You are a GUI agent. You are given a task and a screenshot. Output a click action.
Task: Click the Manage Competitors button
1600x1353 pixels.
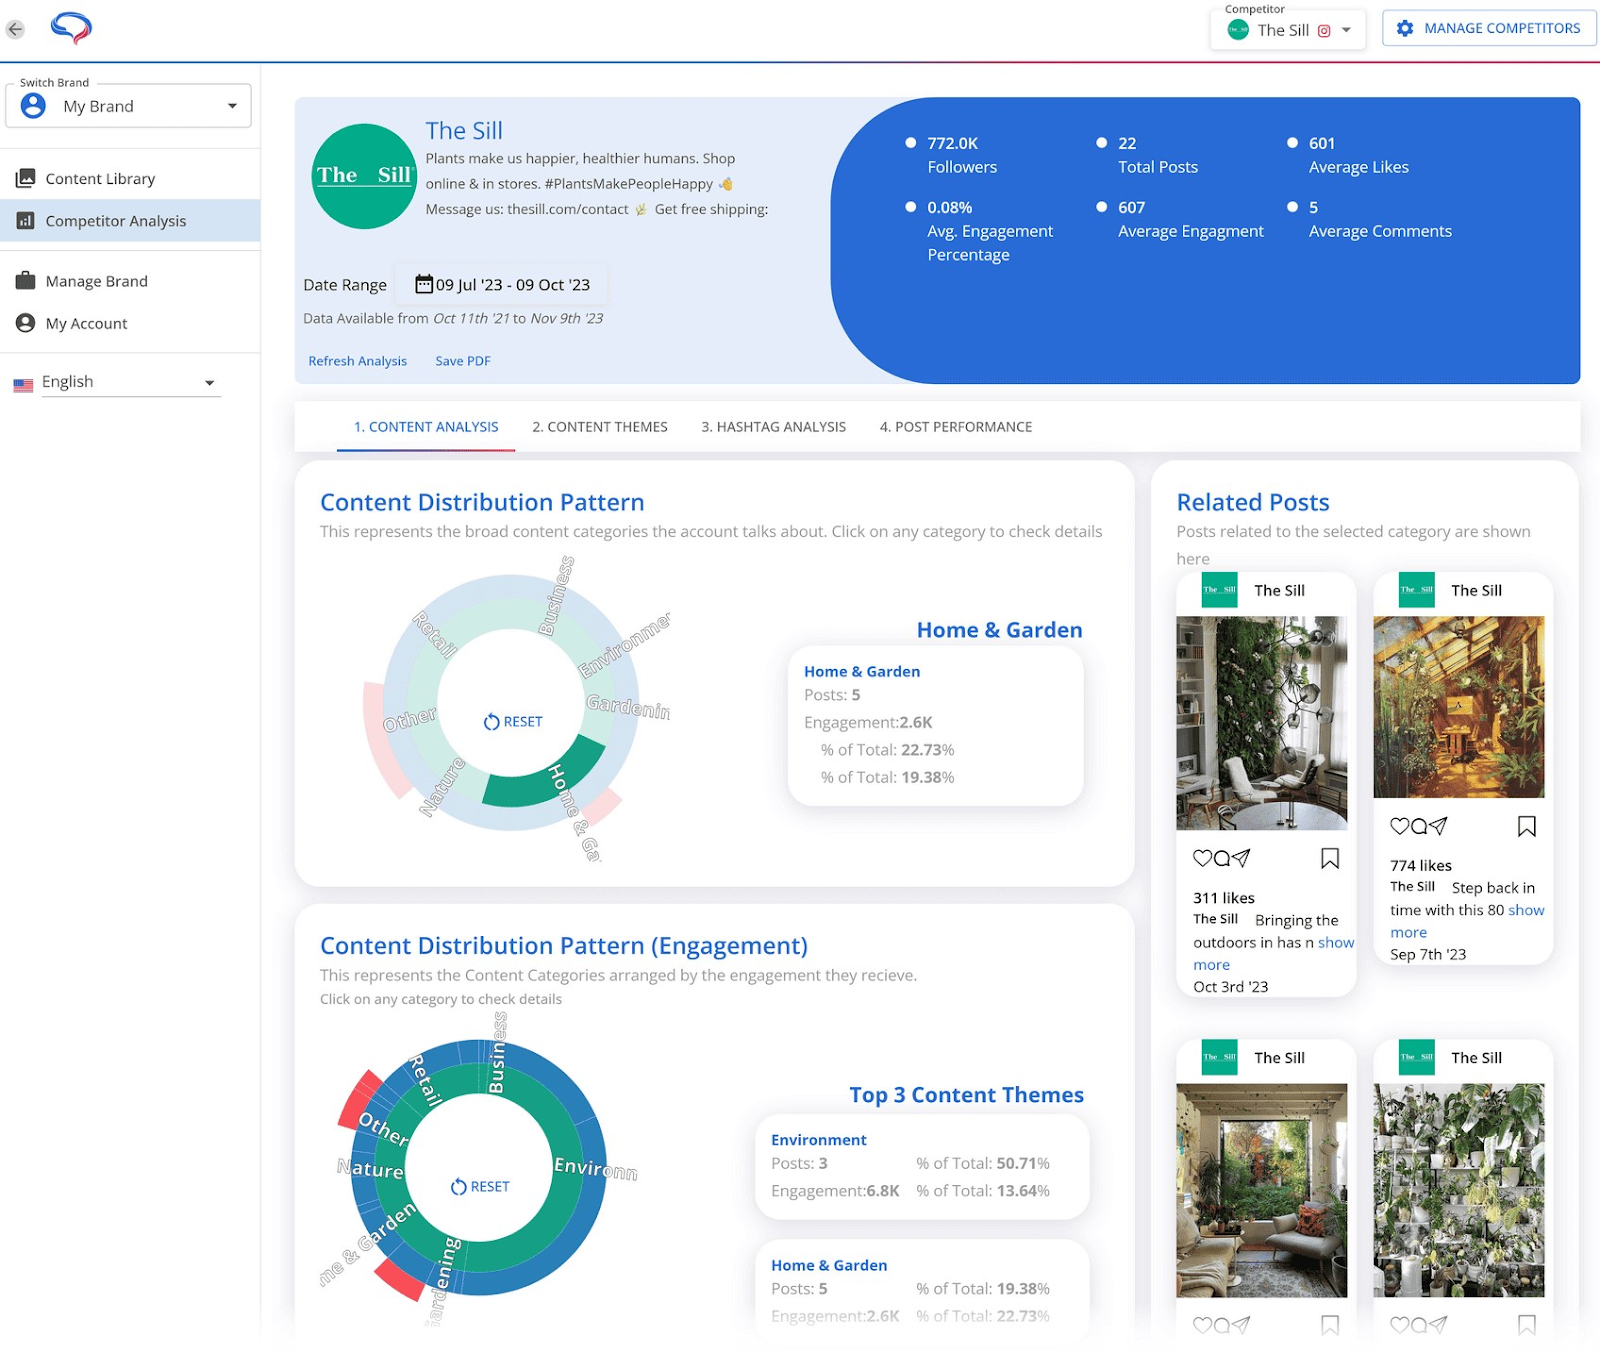[1488, 27]
